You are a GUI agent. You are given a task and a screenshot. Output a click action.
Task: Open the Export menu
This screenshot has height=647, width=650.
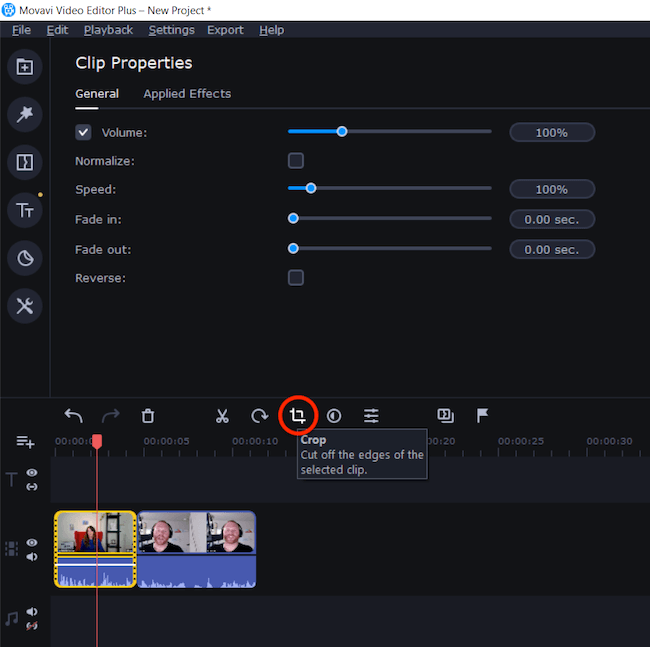click(225, 30)
